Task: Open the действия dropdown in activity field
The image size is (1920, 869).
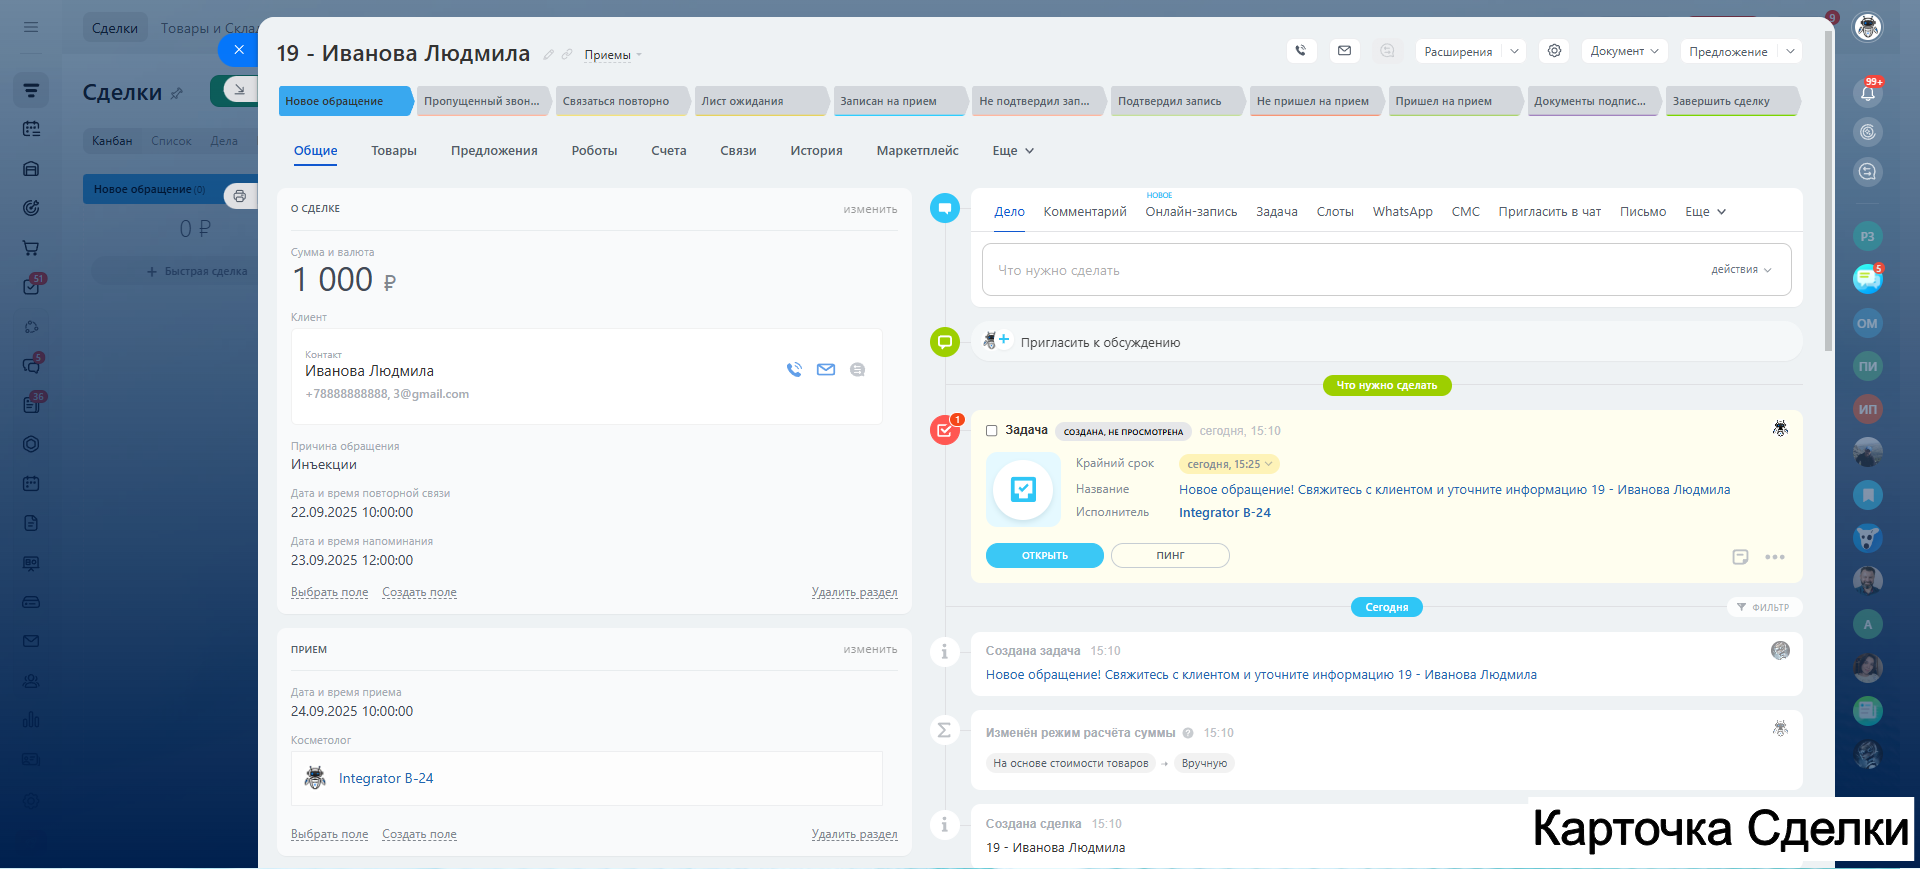Action: point(1741,270)
